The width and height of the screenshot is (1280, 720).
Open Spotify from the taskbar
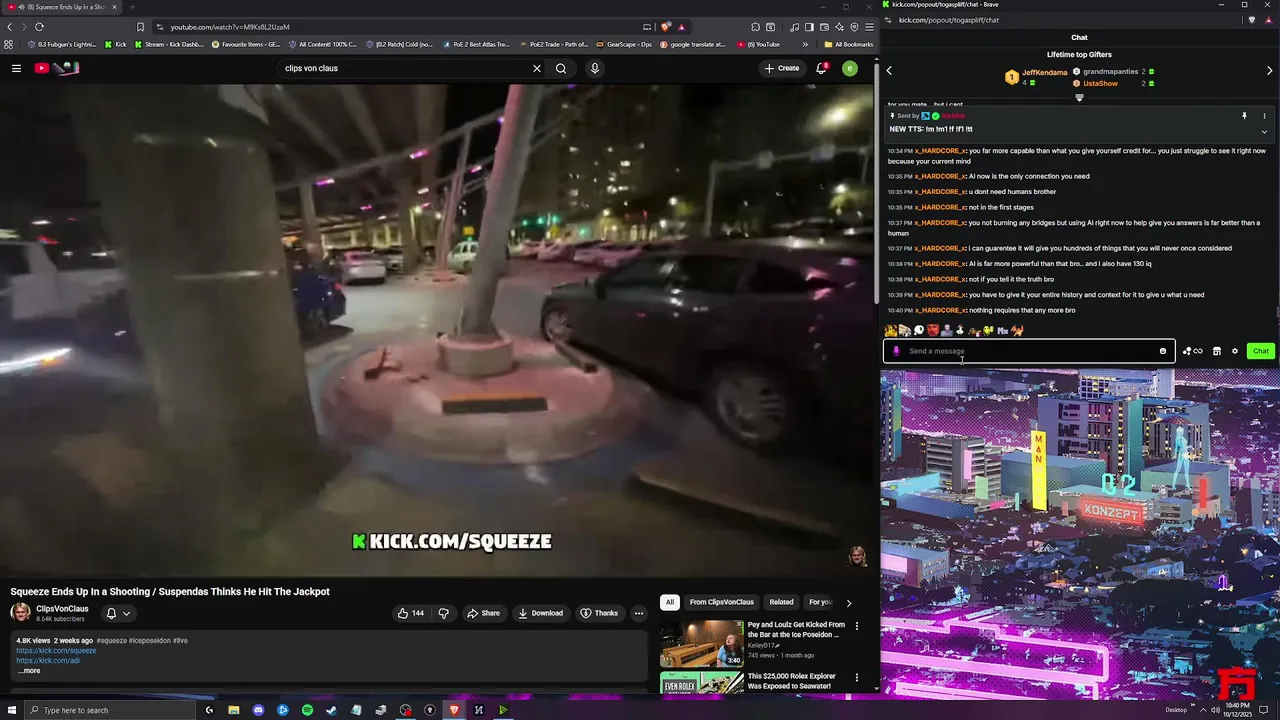pos(307,710)
